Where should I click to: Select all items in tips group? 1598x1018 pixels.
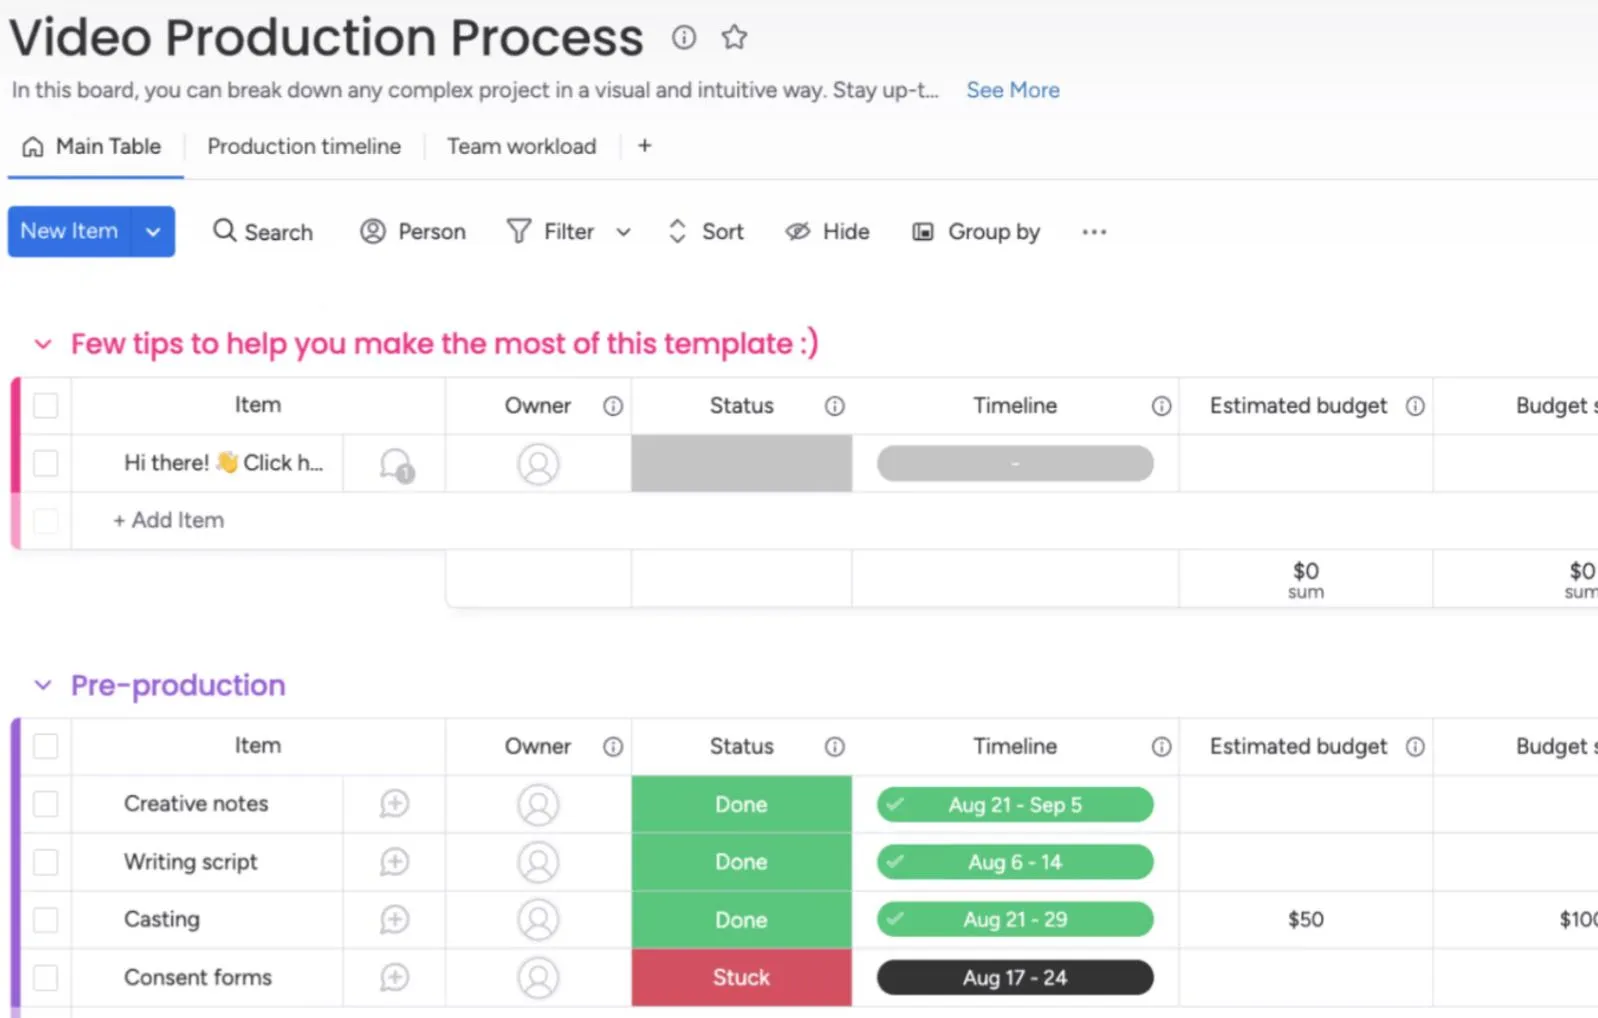pyautogui.click(x=46, y=406)
